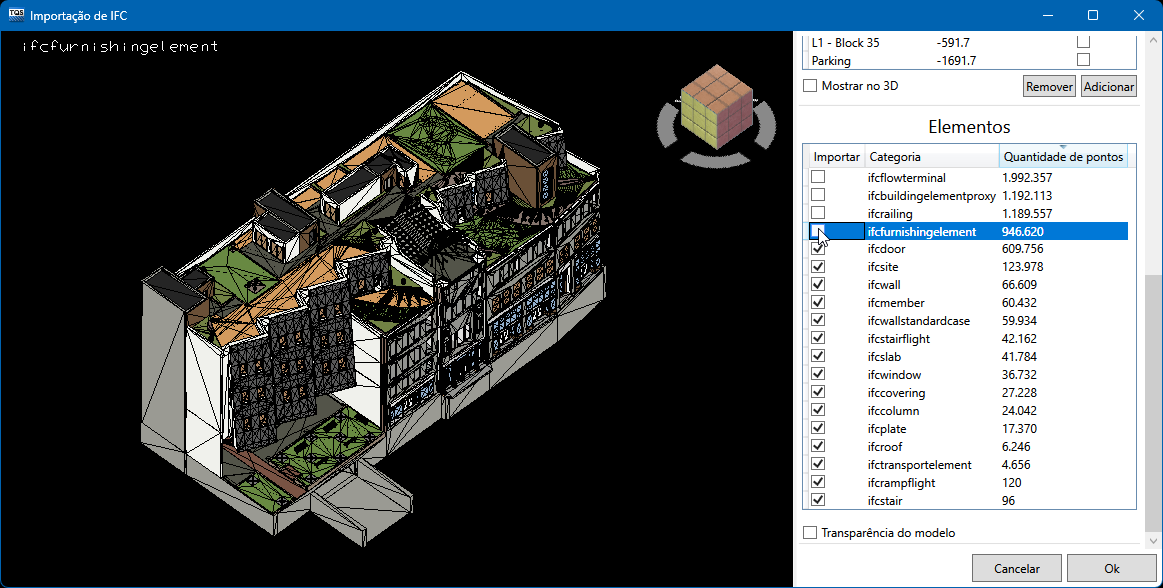
Task: Click Cancelar to abort import
Action: [1016, 568]
